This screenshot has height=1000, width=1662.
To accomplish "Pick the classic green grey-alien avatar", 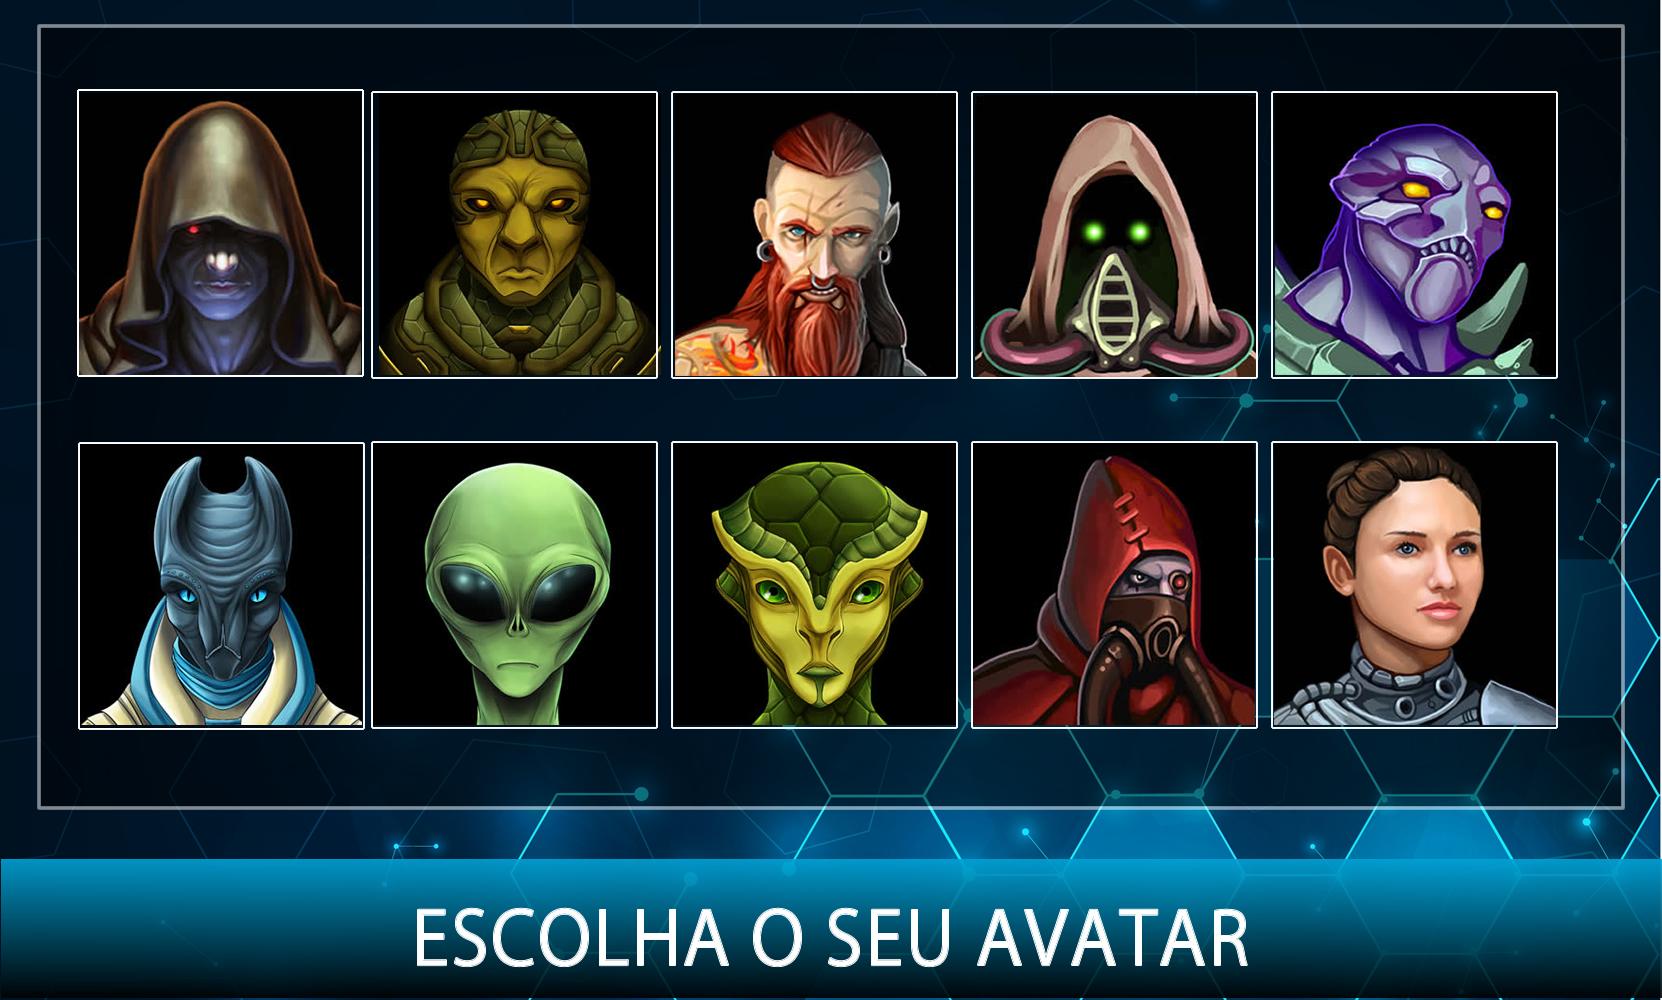I will [x=514, y=585].
